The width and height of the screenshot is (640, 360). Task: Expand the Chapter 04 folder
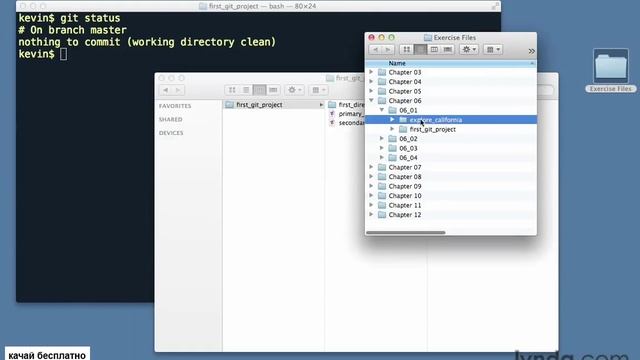click(x=371, y=81)
